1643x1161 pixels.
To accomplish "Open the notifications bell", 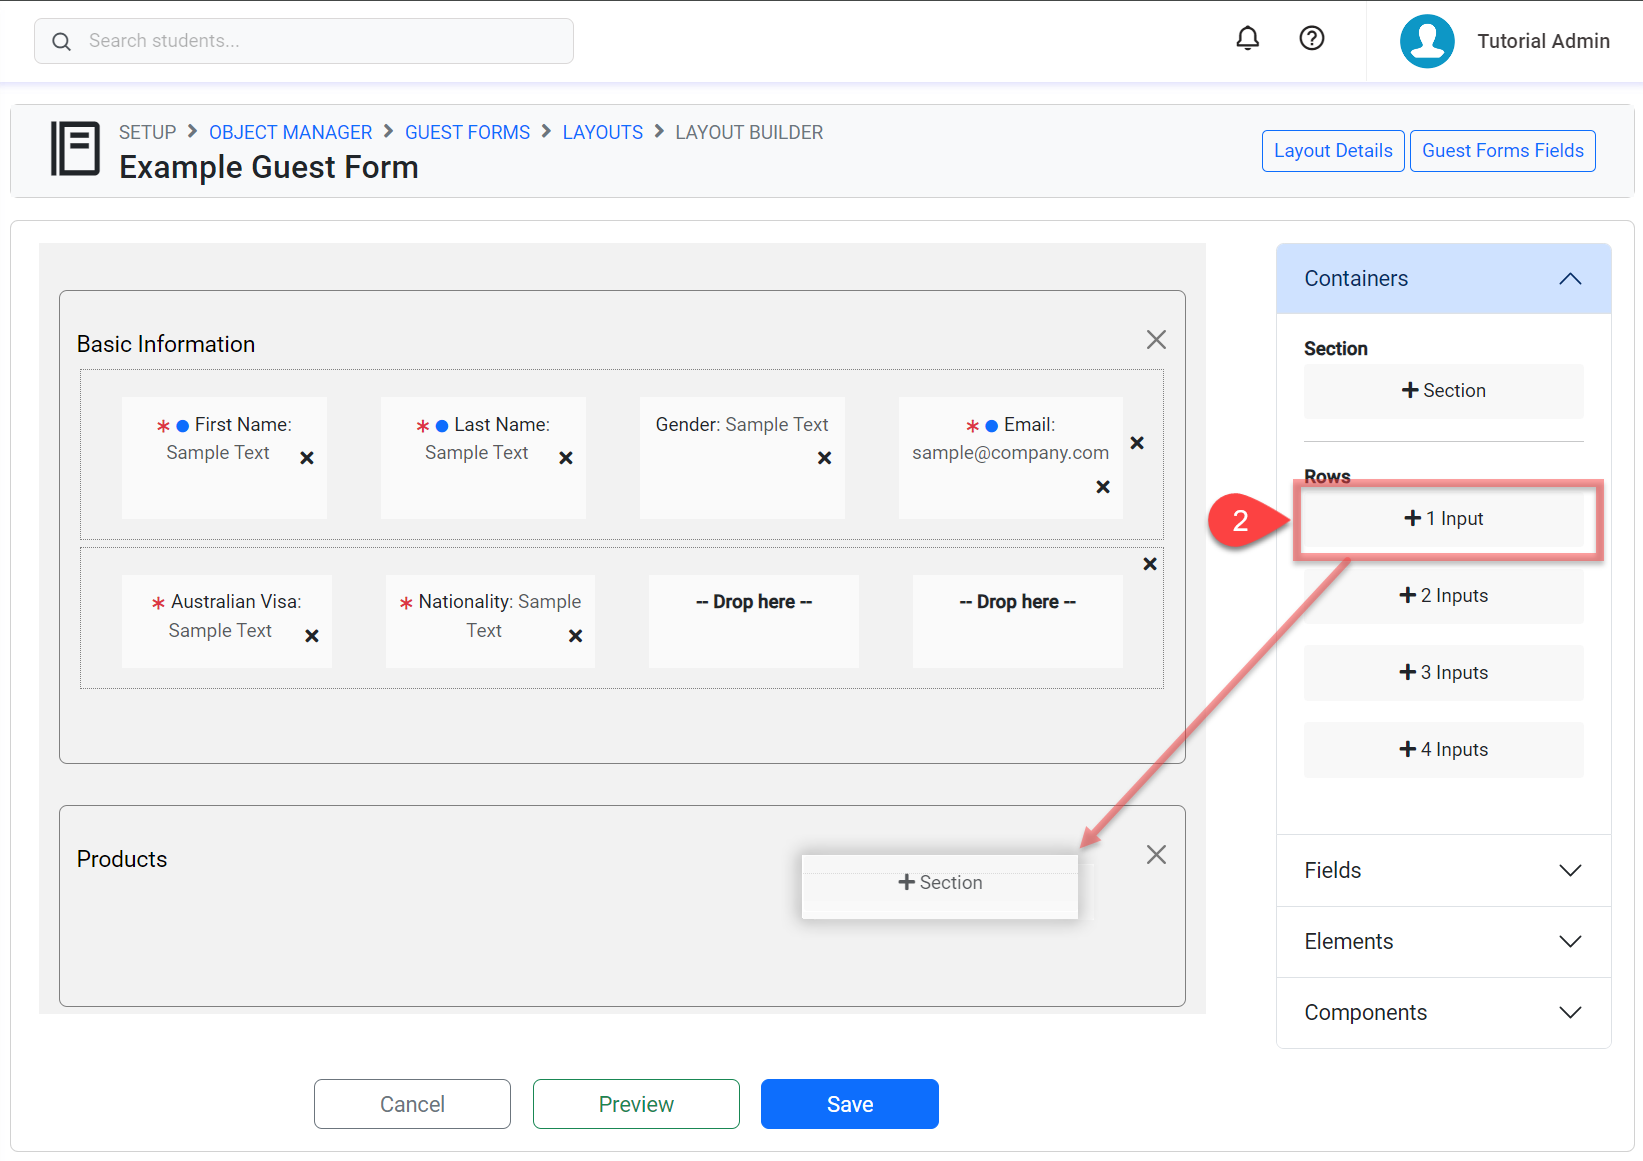I will [x=1247, y=39].
